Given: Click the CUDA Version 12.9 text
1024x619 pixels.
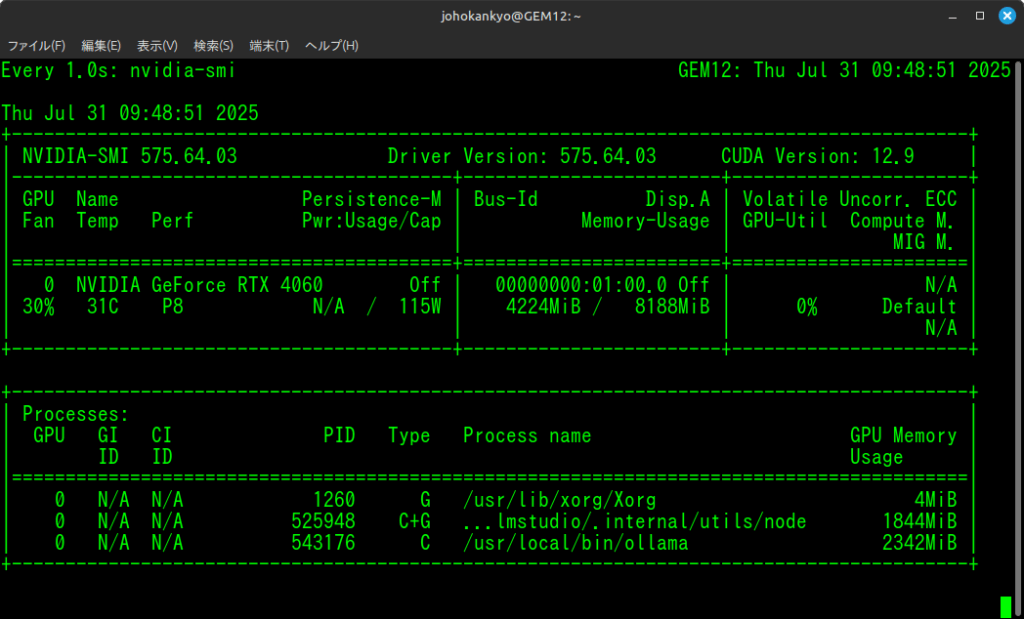Looking at the screenshot, I should click(817, 156).
